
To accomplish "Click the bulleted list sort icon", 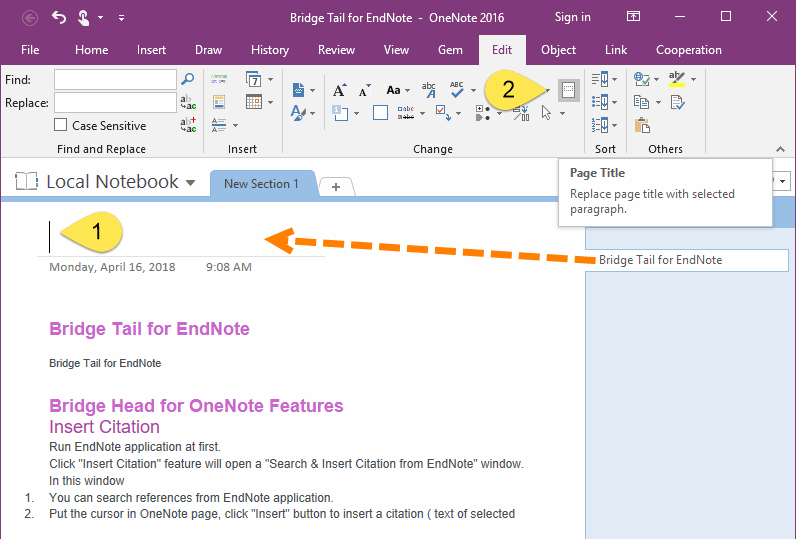I will [x=600, y=102].
